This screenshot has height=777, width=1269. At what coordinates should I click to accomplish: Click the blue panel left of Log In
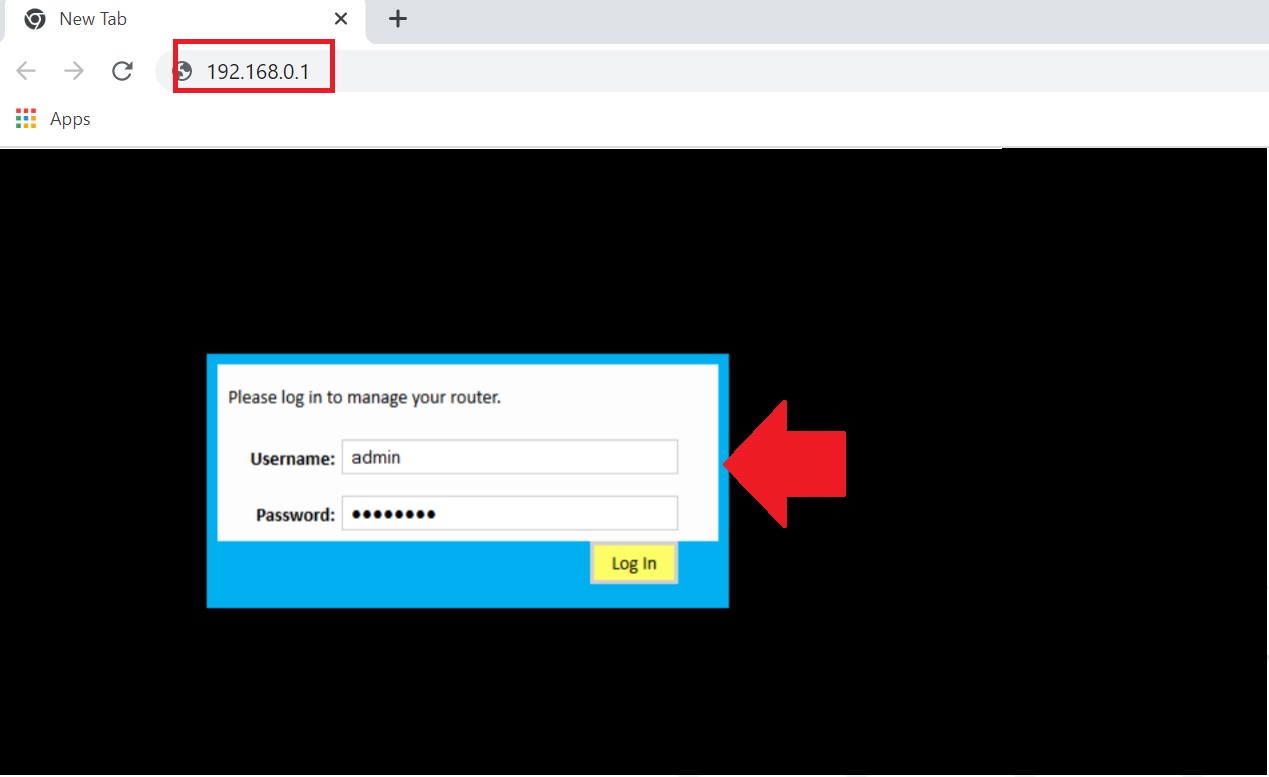click(x=400, y=574)
